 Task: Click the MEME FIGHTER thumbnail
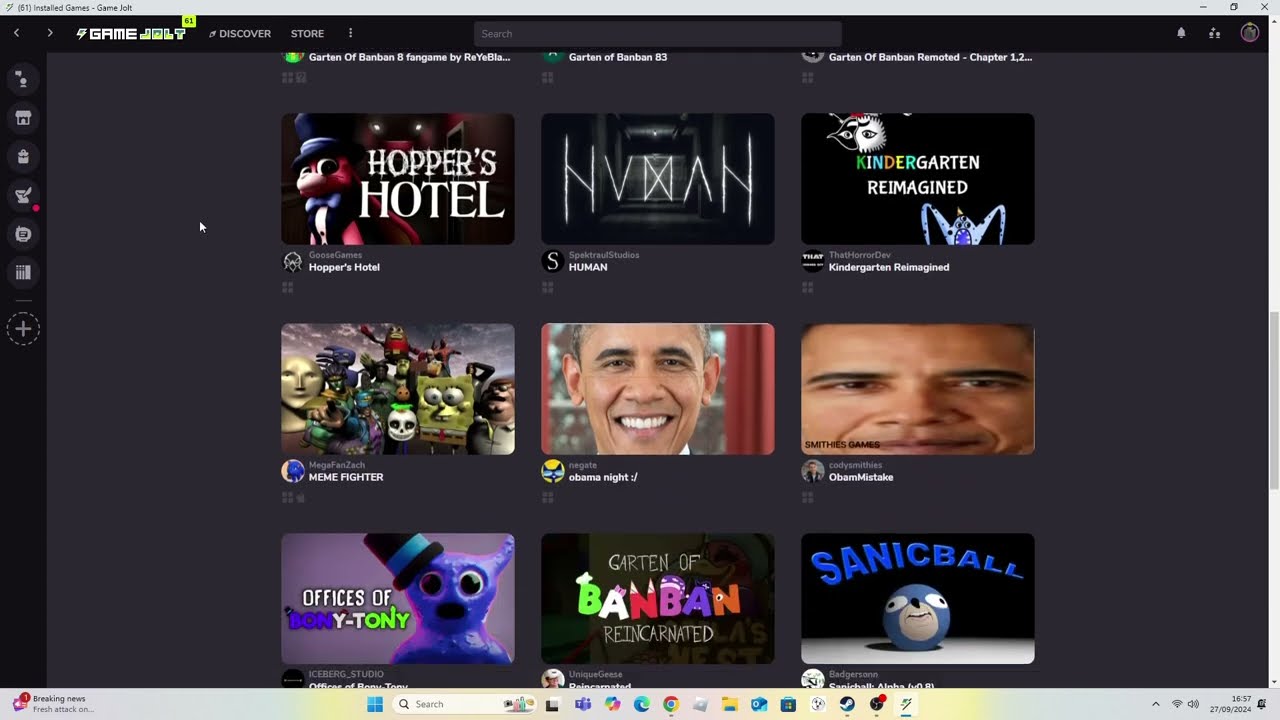(398, 389)
